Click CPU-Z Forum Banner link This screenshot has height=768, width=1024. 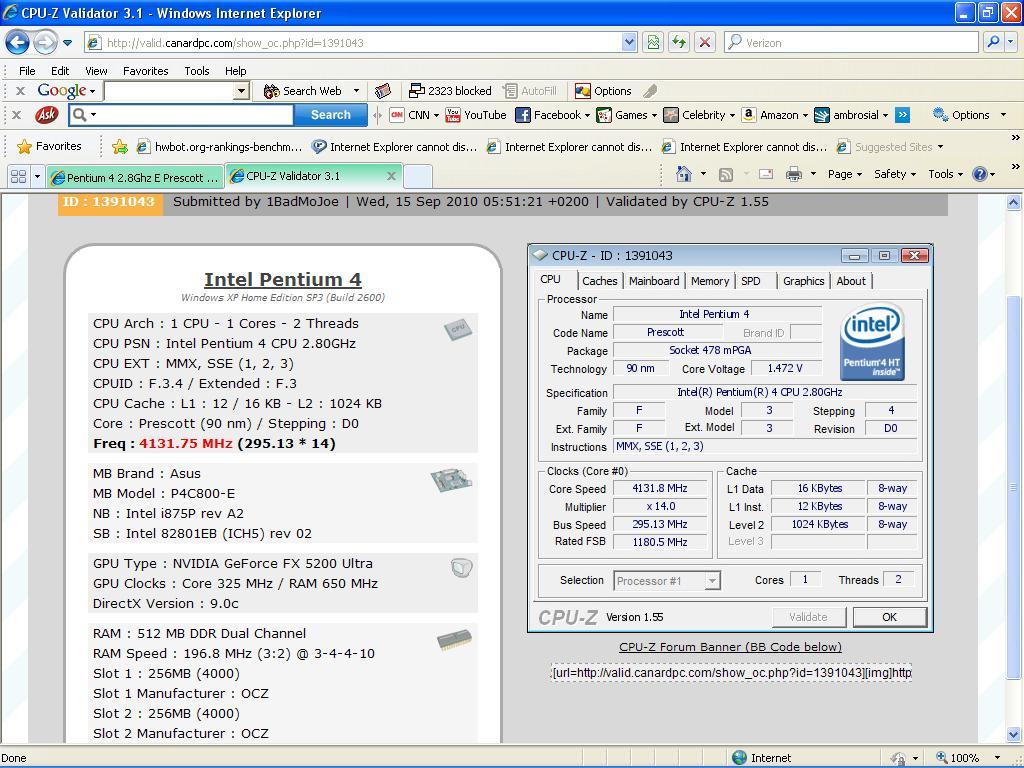point(730,647)
